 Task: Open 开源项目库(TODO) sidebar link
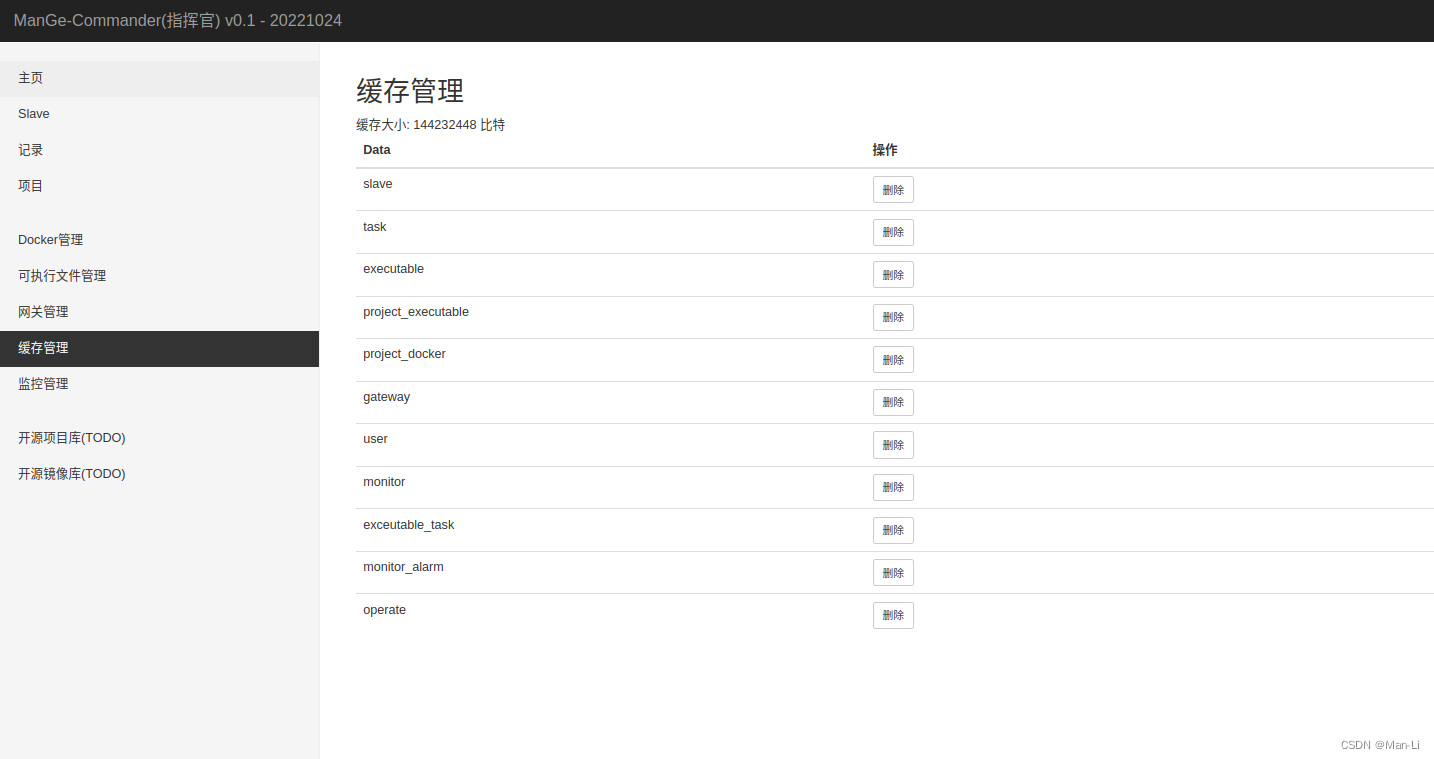coord(159,438)
